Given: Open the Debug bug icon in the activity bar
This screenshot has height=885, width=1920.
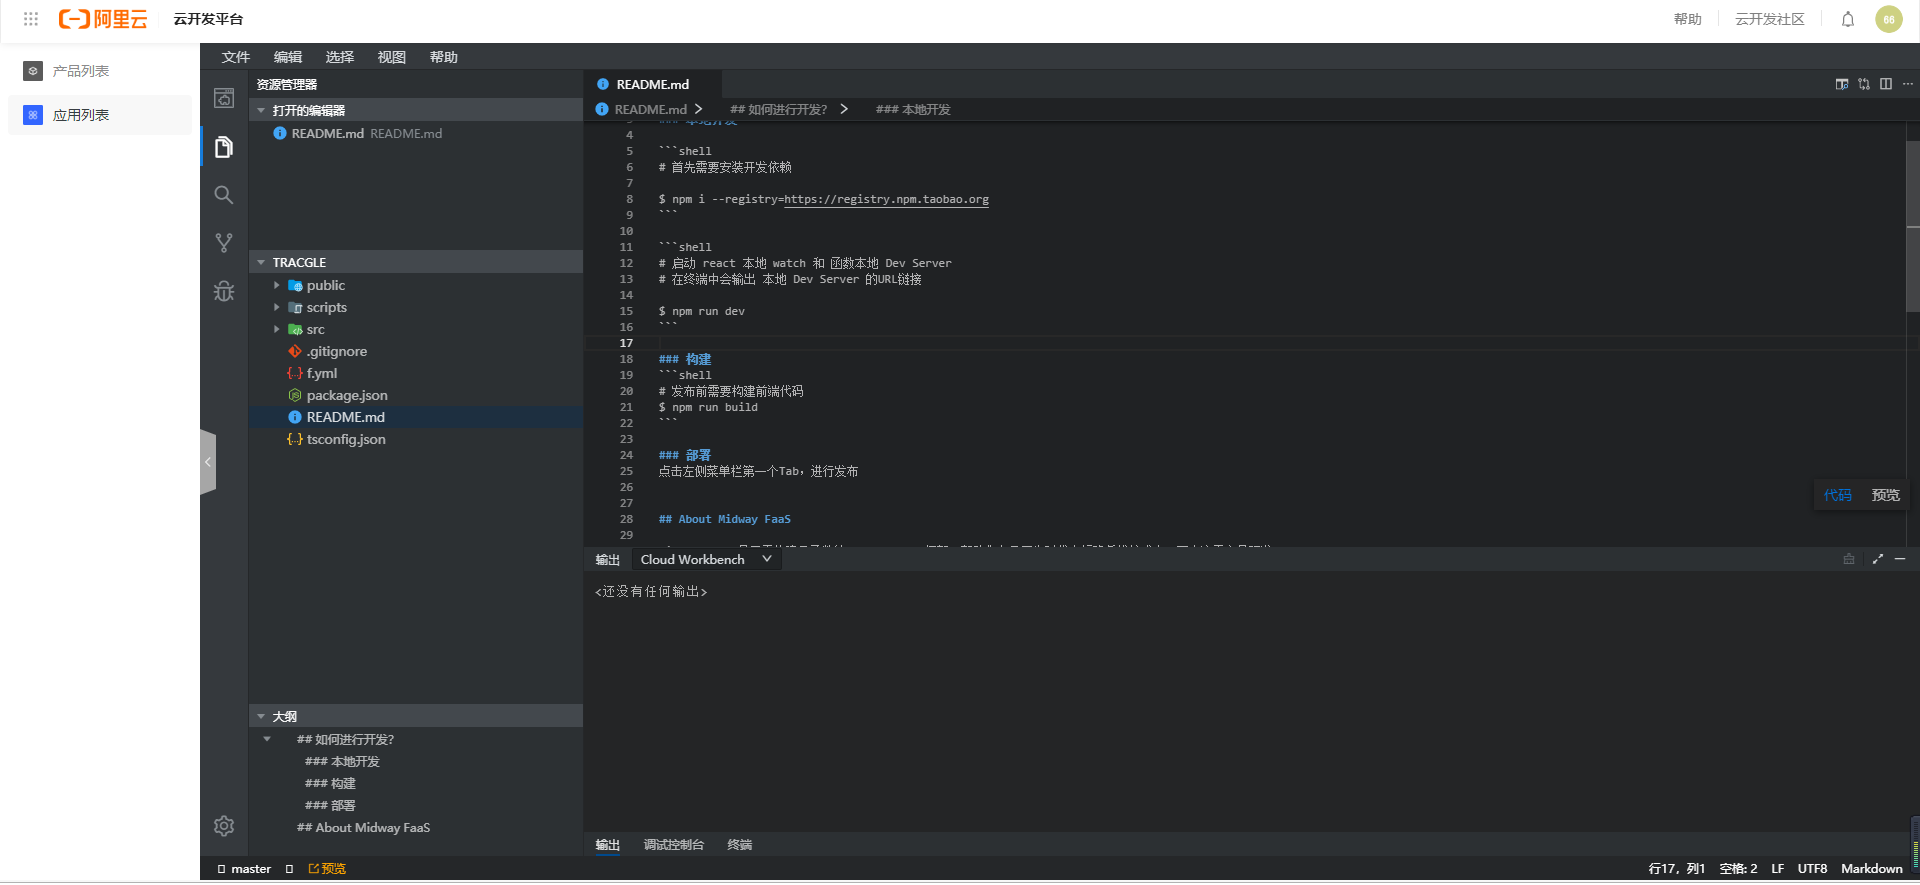Looking at the screenshot, I should (224, 291).
